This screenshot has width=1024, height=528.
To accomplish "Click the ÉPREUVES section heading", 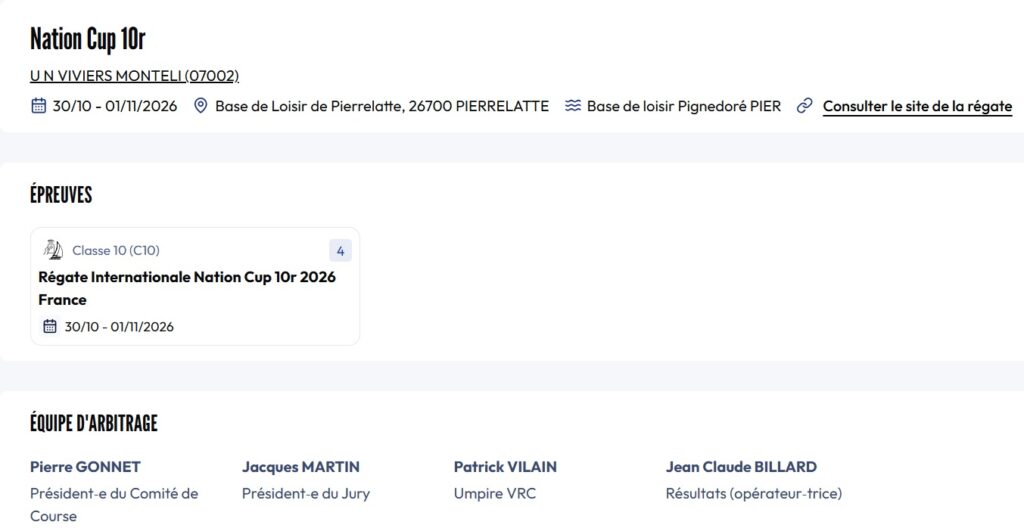I will pos(61,195).
